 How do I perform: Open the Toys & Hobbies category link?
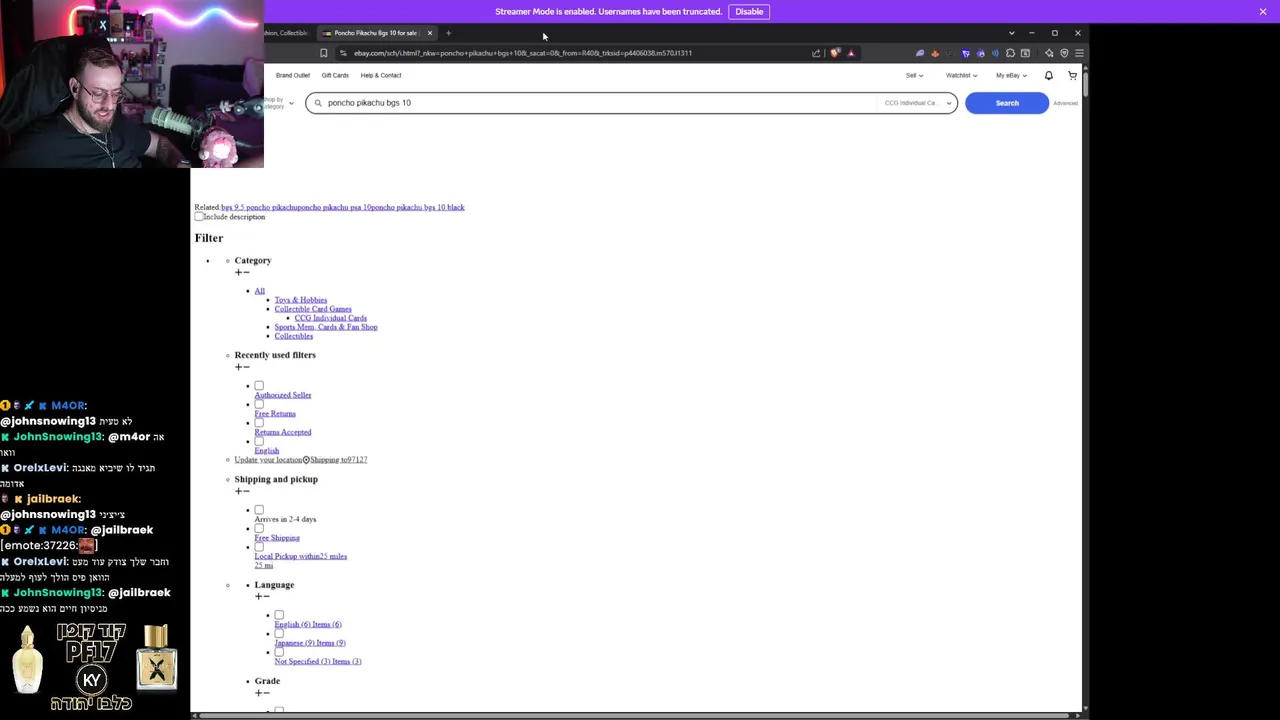point(301,300)
